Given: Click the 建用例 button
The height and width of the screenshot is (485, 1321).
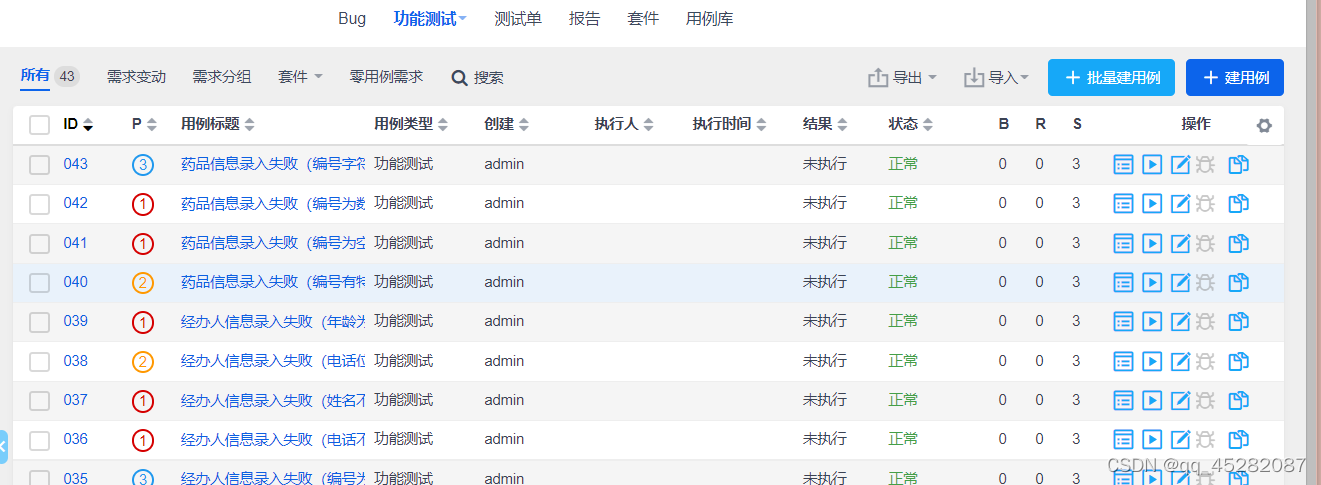Looking at the screenshot, I should 1235,78.
